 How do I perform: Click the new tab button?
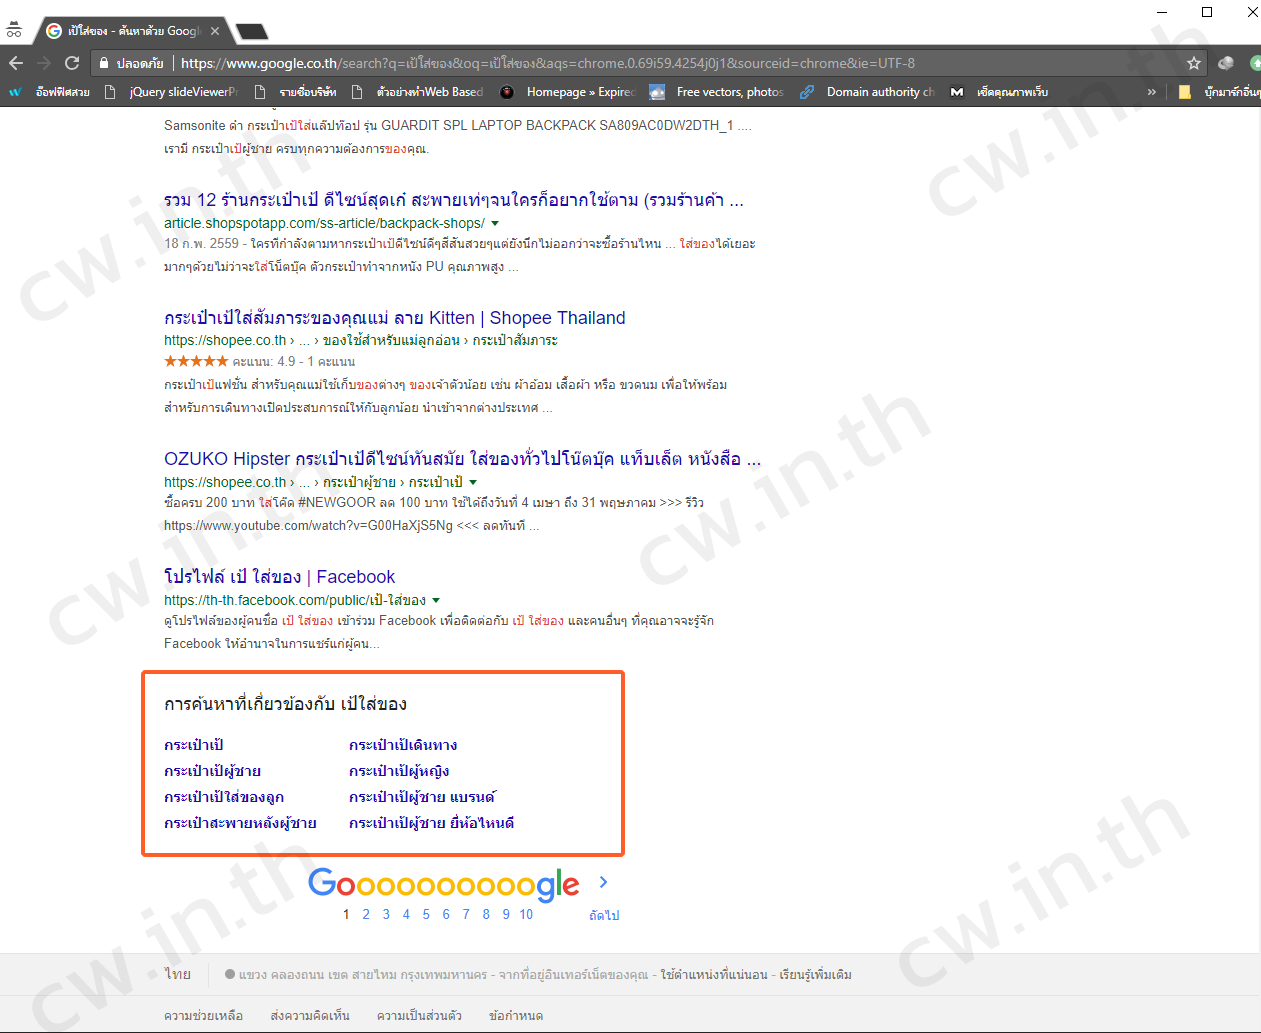[251, 32]
